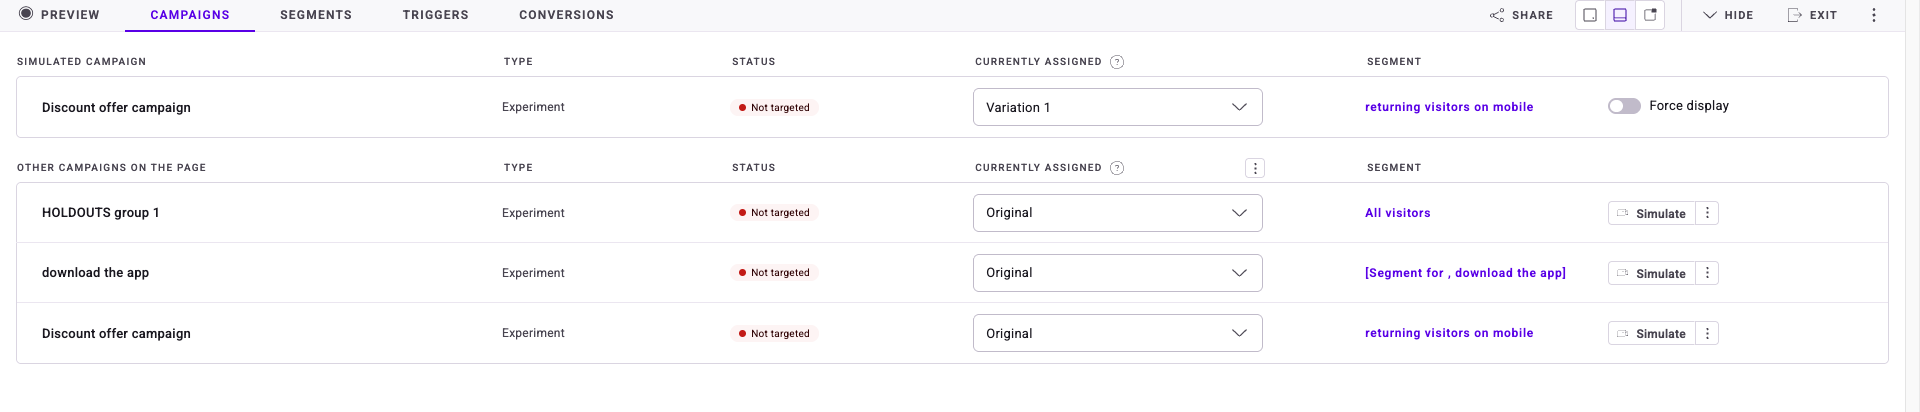Select the bottom-docked panel layout icon
The image size is (1920, 412).
click(x=1620, y=15)
